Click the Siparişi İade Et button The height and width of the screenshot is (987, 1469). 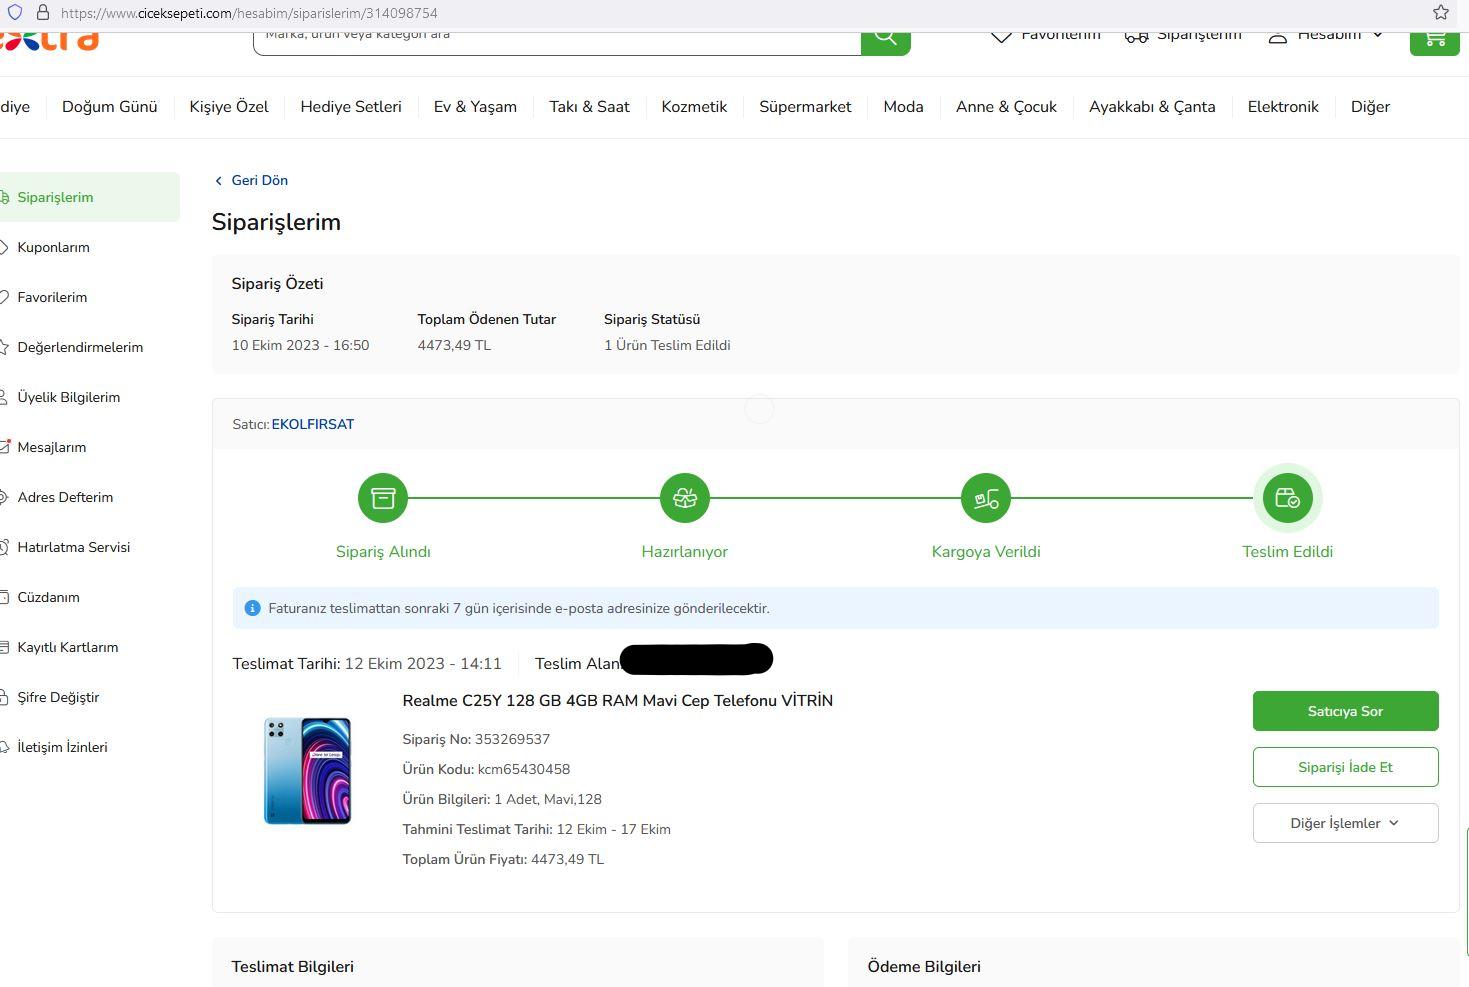pyautogui.click(x=1345, y=767)
